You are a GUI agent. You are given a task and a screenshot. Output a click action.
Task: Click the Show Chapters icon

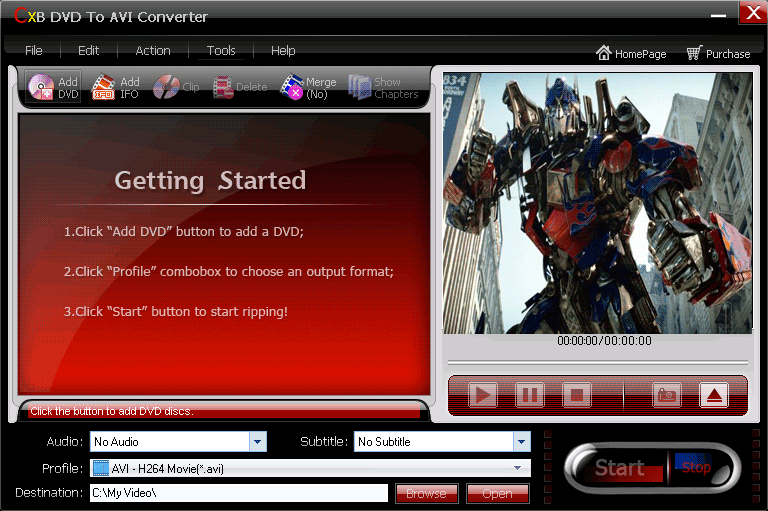pos(384,87)
